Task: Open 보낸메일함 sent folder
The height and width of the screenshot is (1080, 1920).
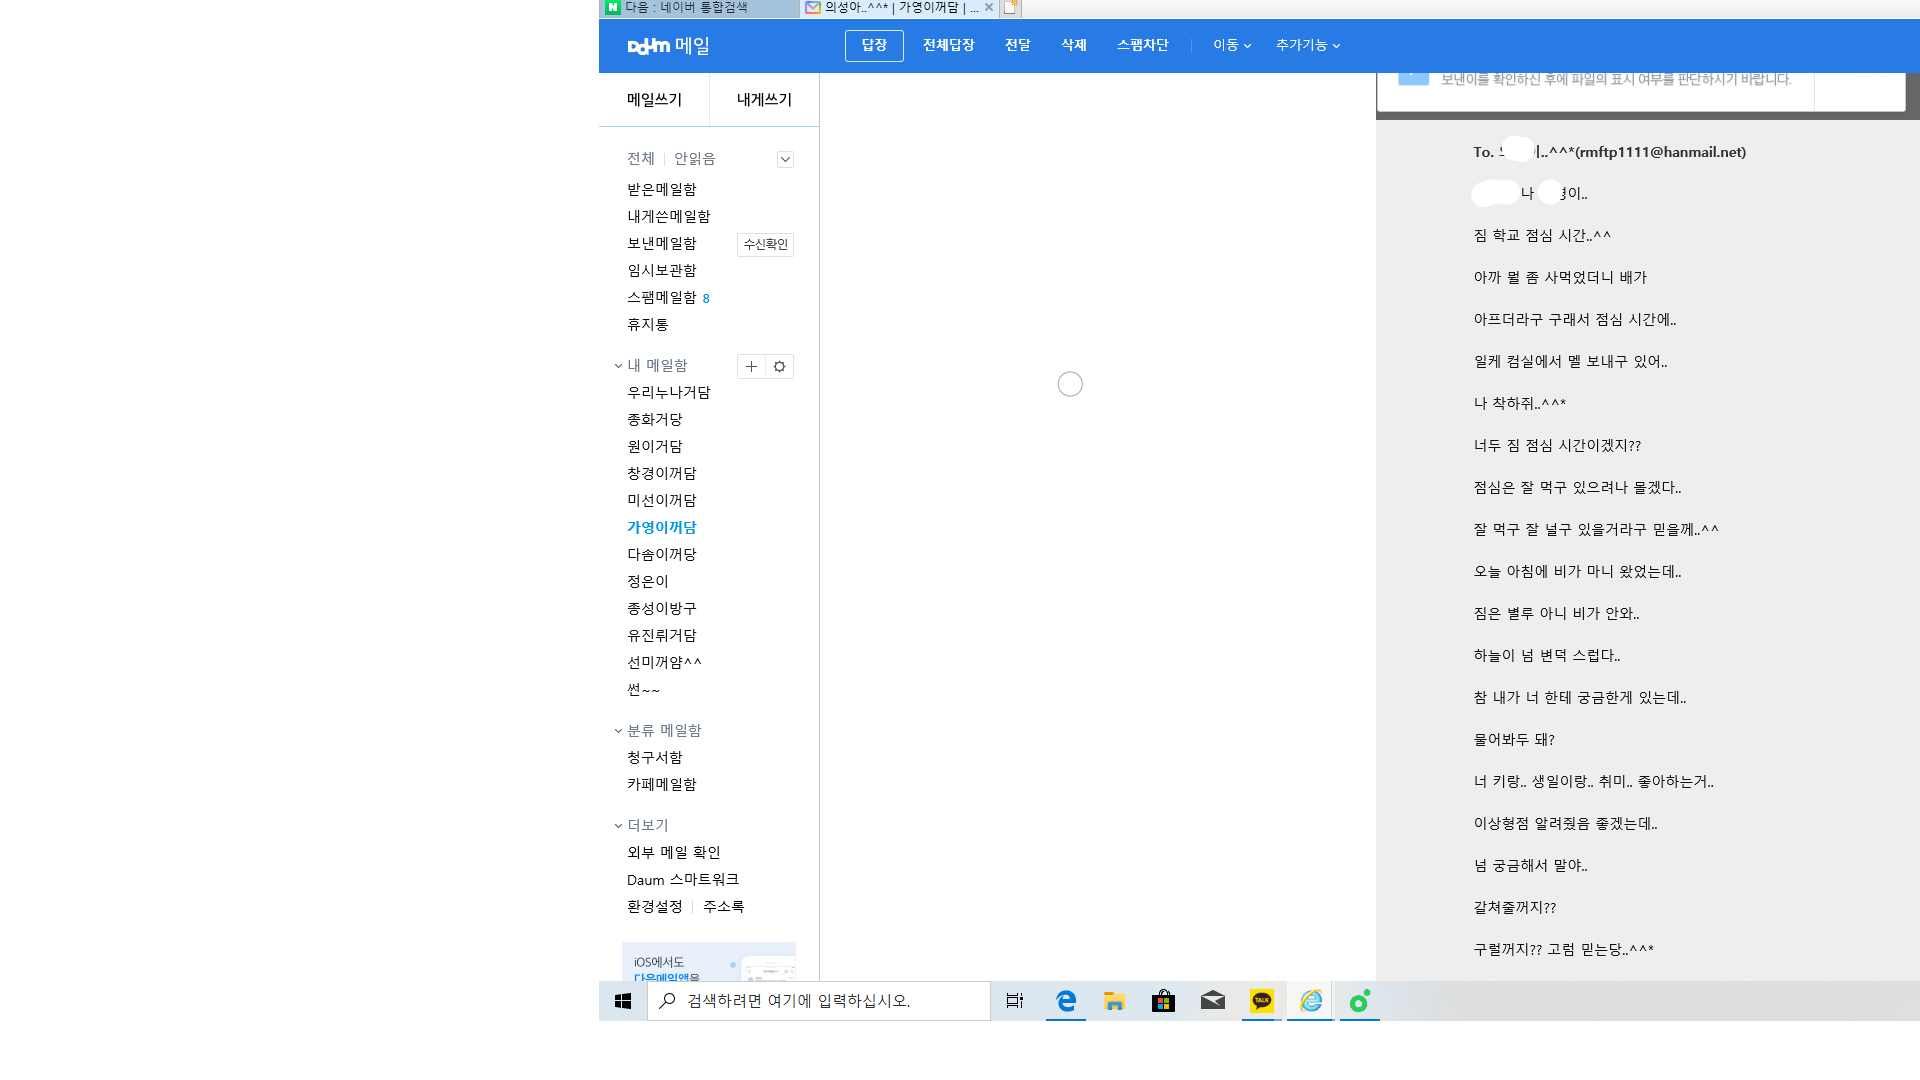Action: (662, 244)
